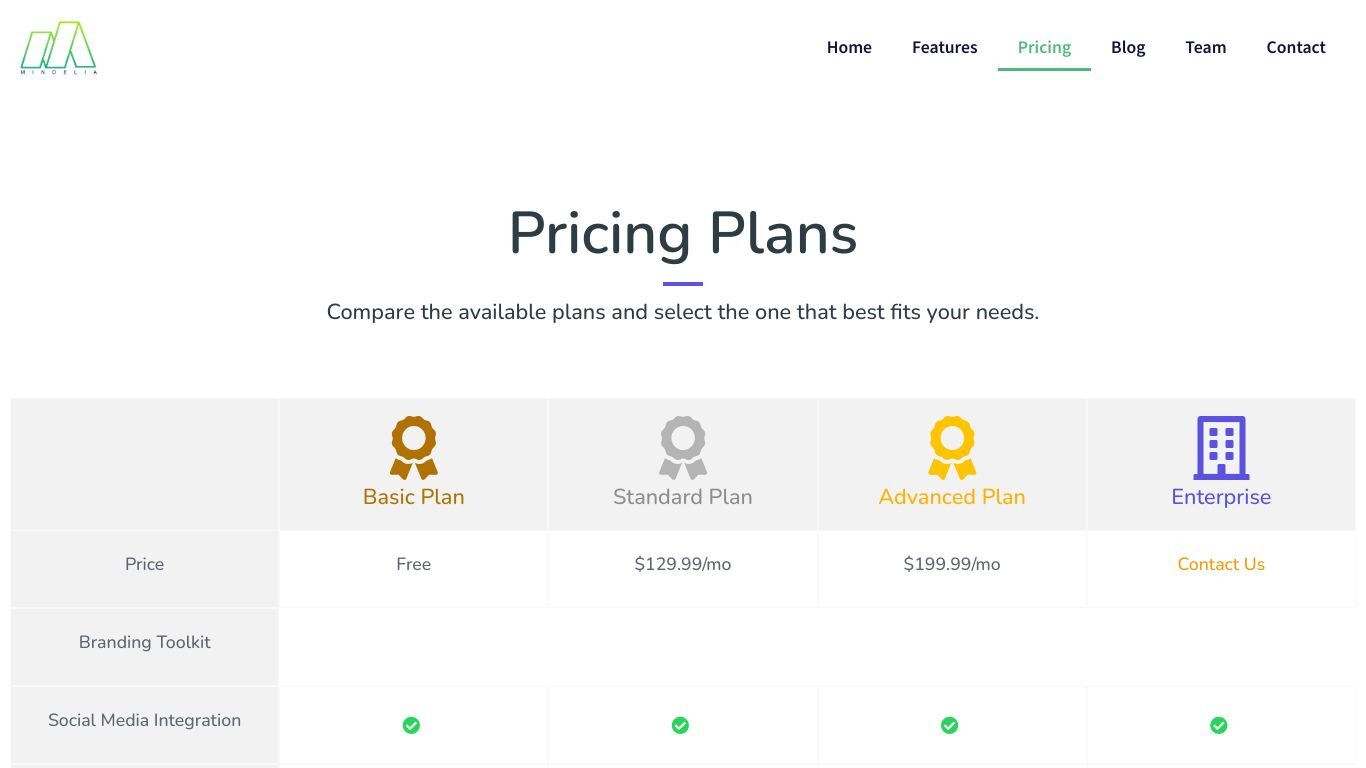
Task: Click the Contact Us enterprise link
Action: pyautogui.click(x=1221, y=564)
